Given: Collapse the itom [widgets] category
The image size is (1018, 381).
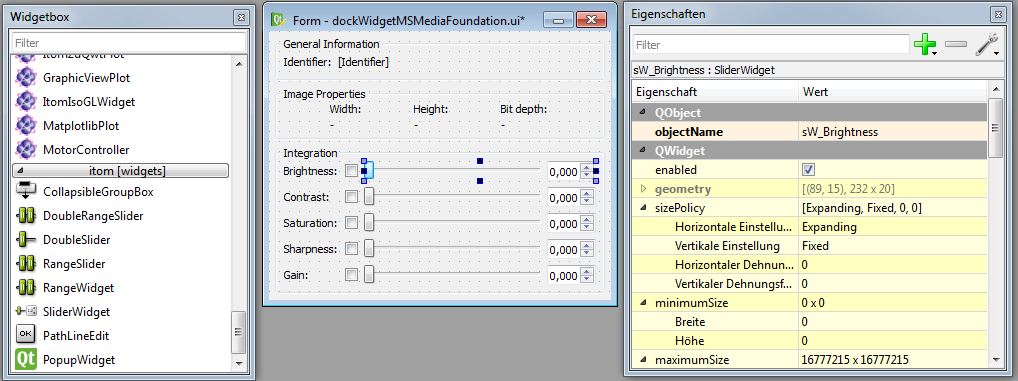Looking at the screenshot, I should click(19, 171).
